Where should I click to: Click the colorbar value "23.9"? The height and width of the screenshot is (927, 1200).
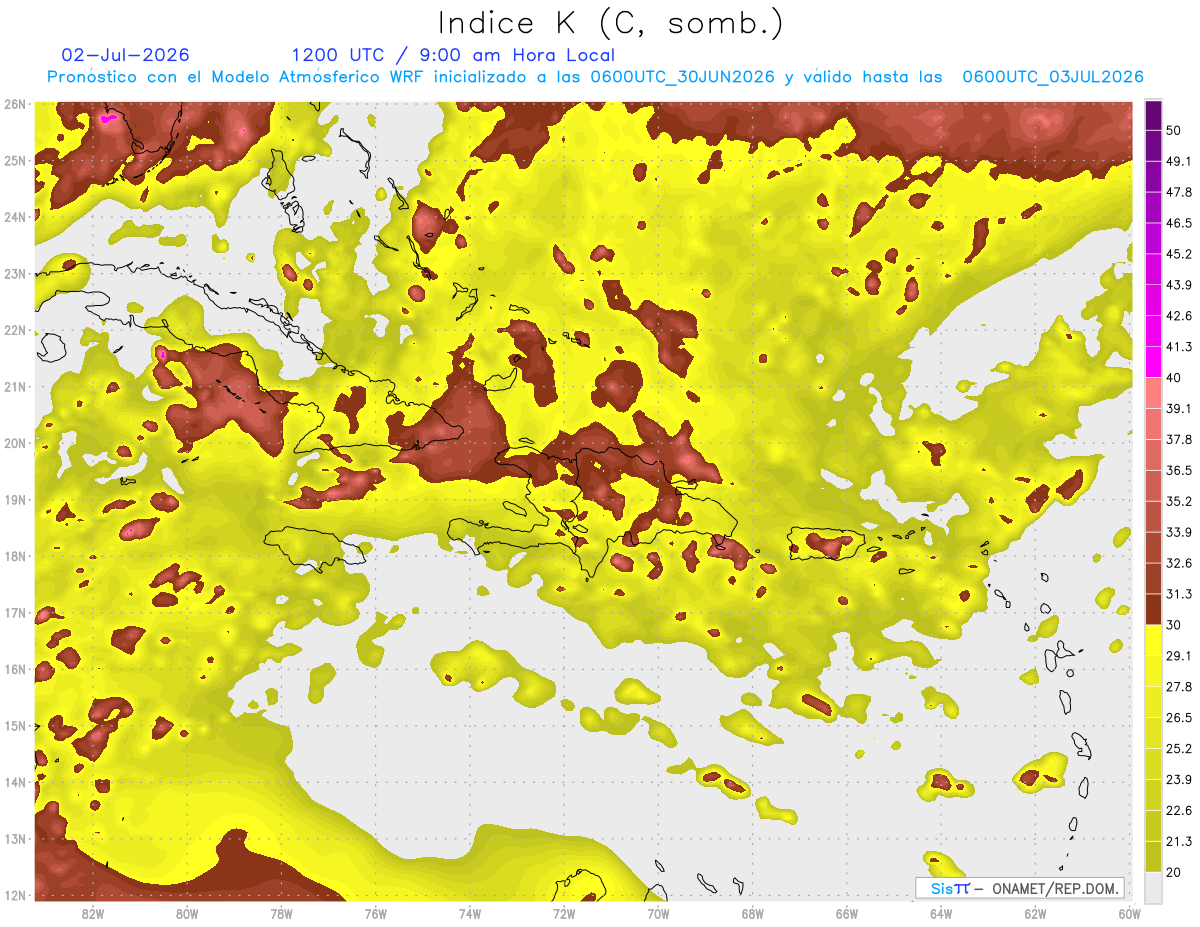[x=1179, y=780]
